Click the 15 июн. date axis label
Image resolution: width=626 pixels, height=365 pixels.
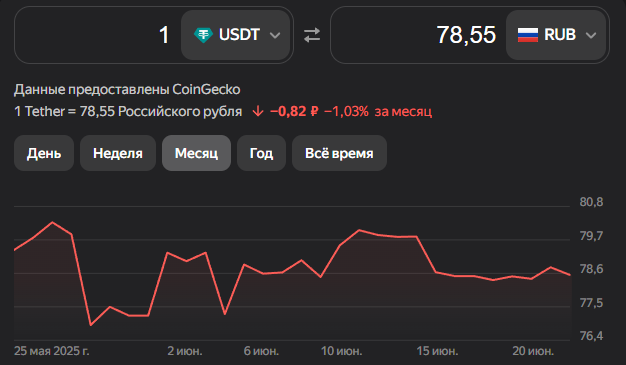(437, 351)
